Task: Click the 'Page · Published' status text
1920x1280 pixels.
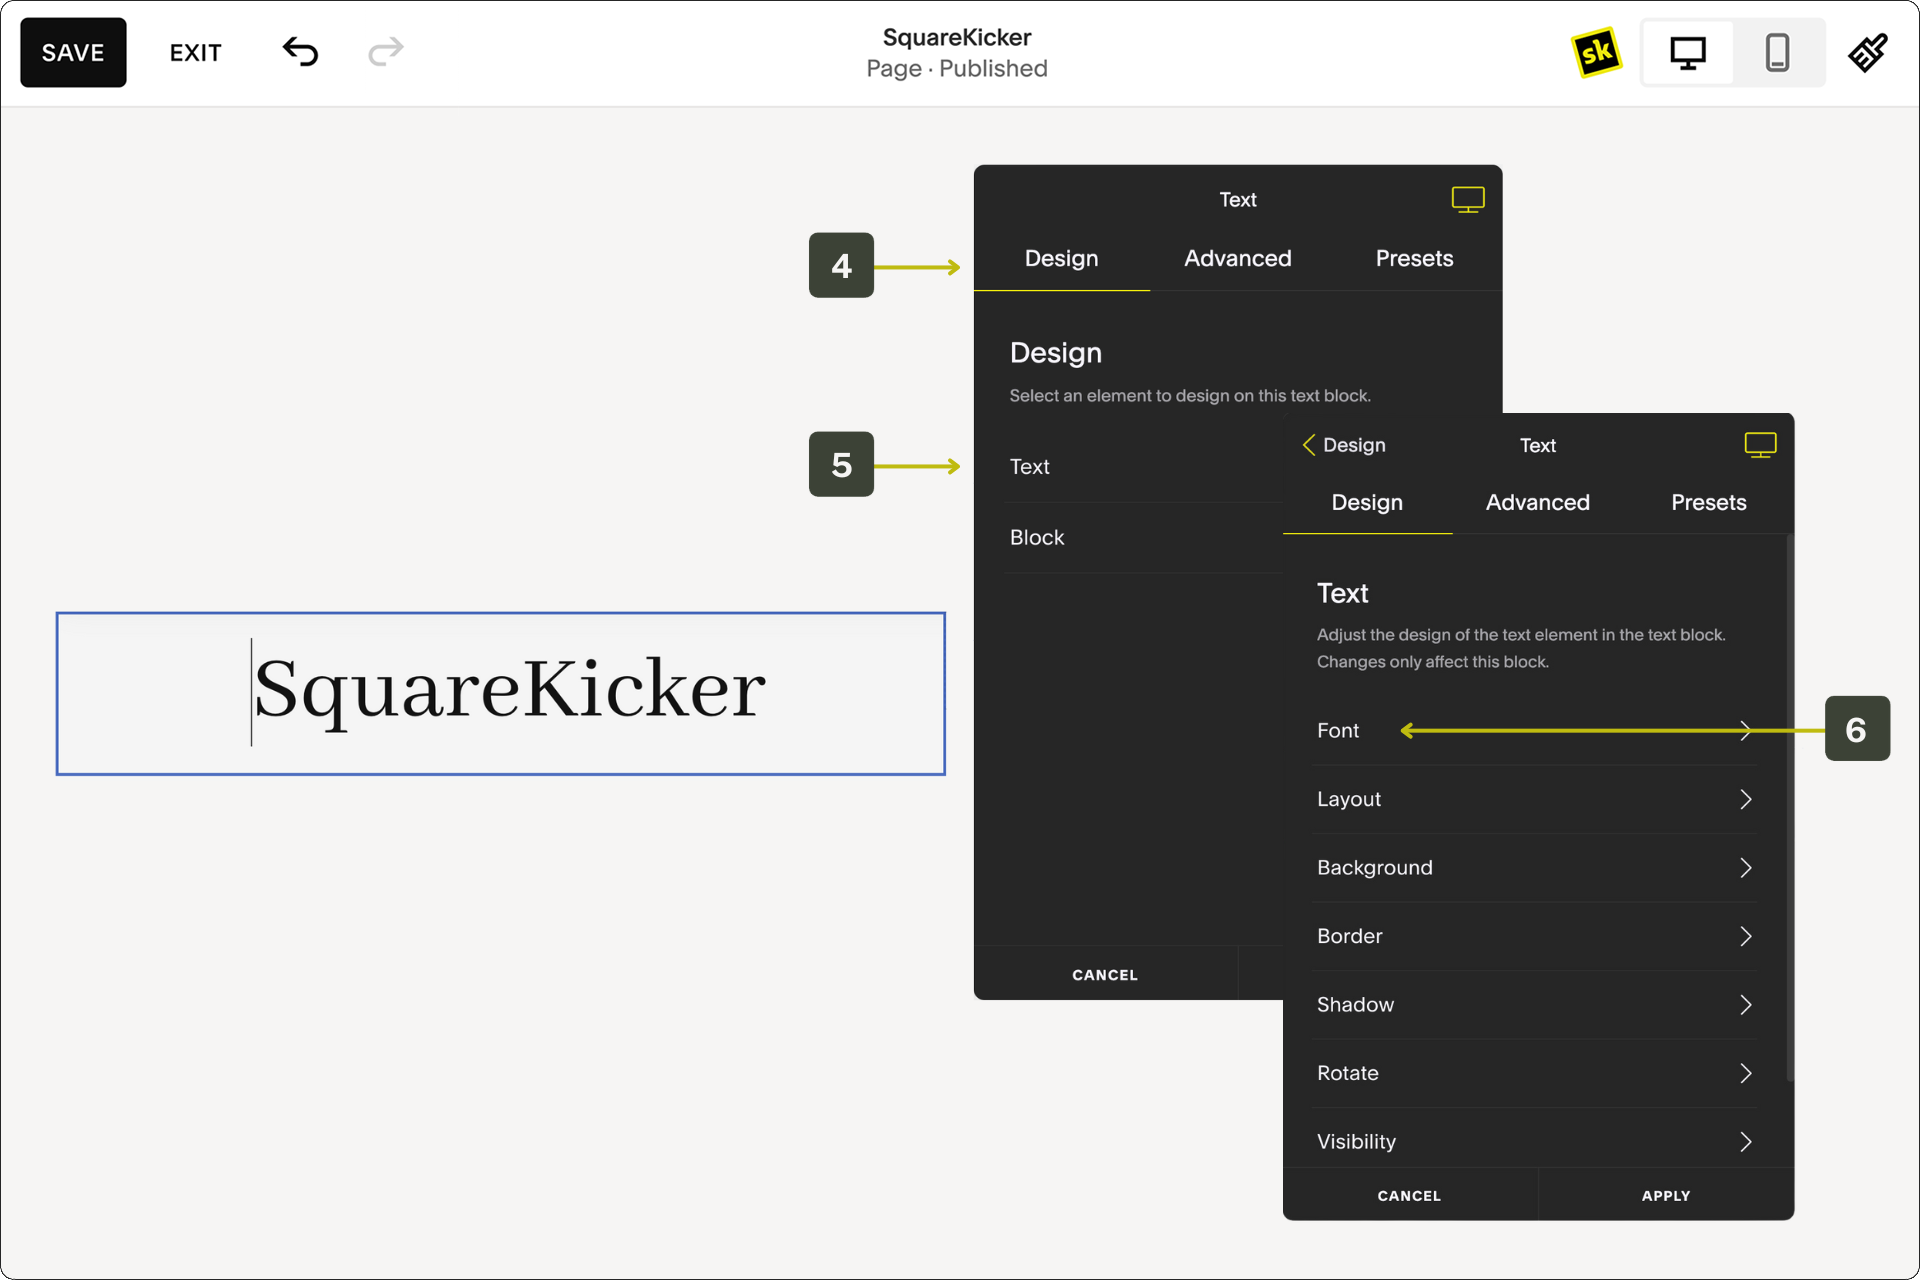Action: (957, 69)
